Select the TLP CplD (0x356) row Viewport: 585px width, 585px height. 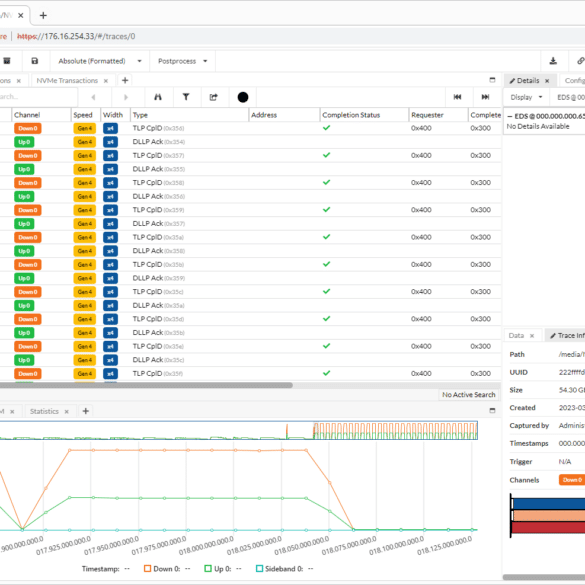(x=250, y=128)
